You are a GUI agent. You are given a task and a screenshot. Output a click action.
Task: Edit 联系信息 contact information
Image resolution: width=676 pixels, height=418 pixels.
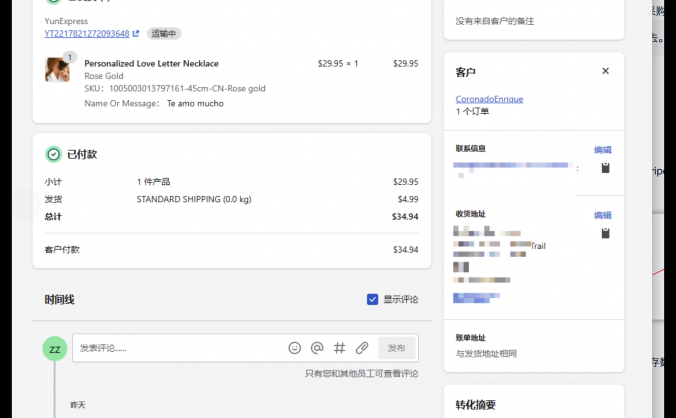tap(602, 150)
